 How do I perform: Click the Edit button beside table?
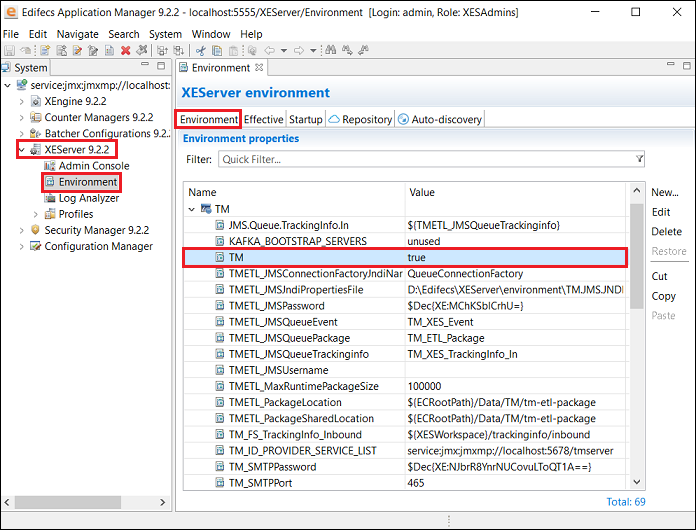(x=661, y=212)
